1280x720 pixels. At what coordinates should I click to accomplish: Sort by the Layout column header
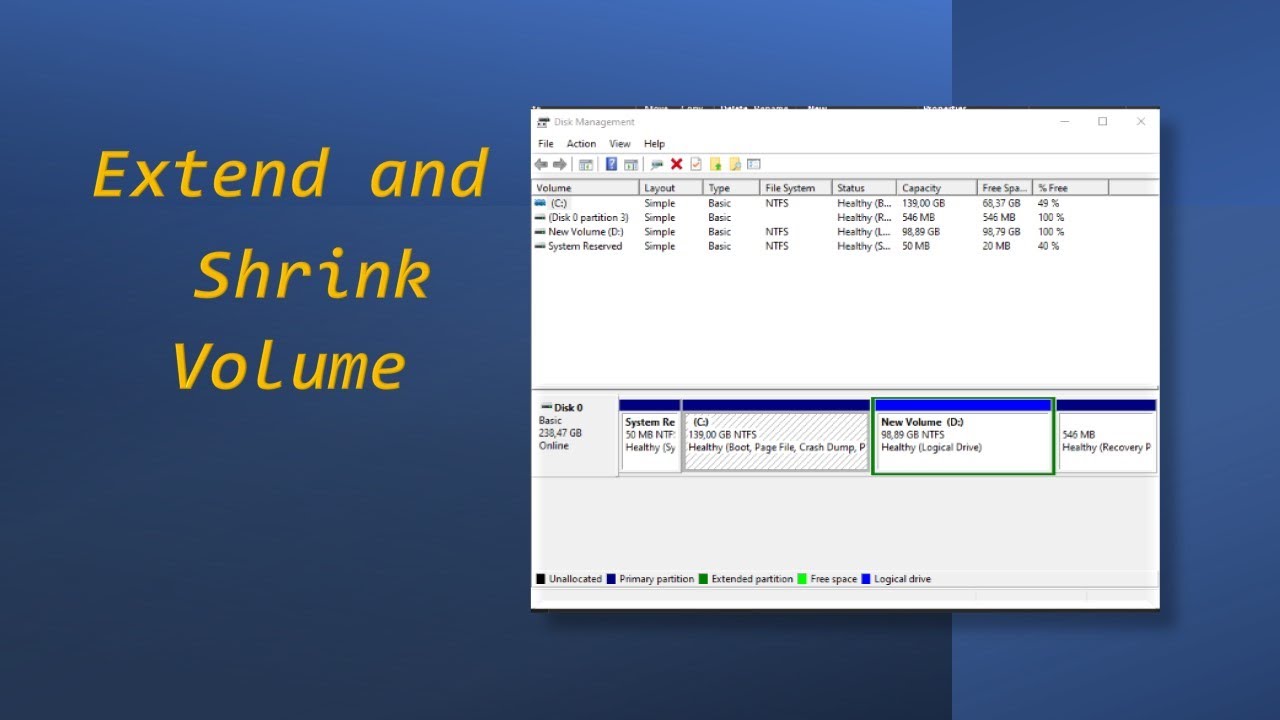pyautogui.click(x=671, y=188)
